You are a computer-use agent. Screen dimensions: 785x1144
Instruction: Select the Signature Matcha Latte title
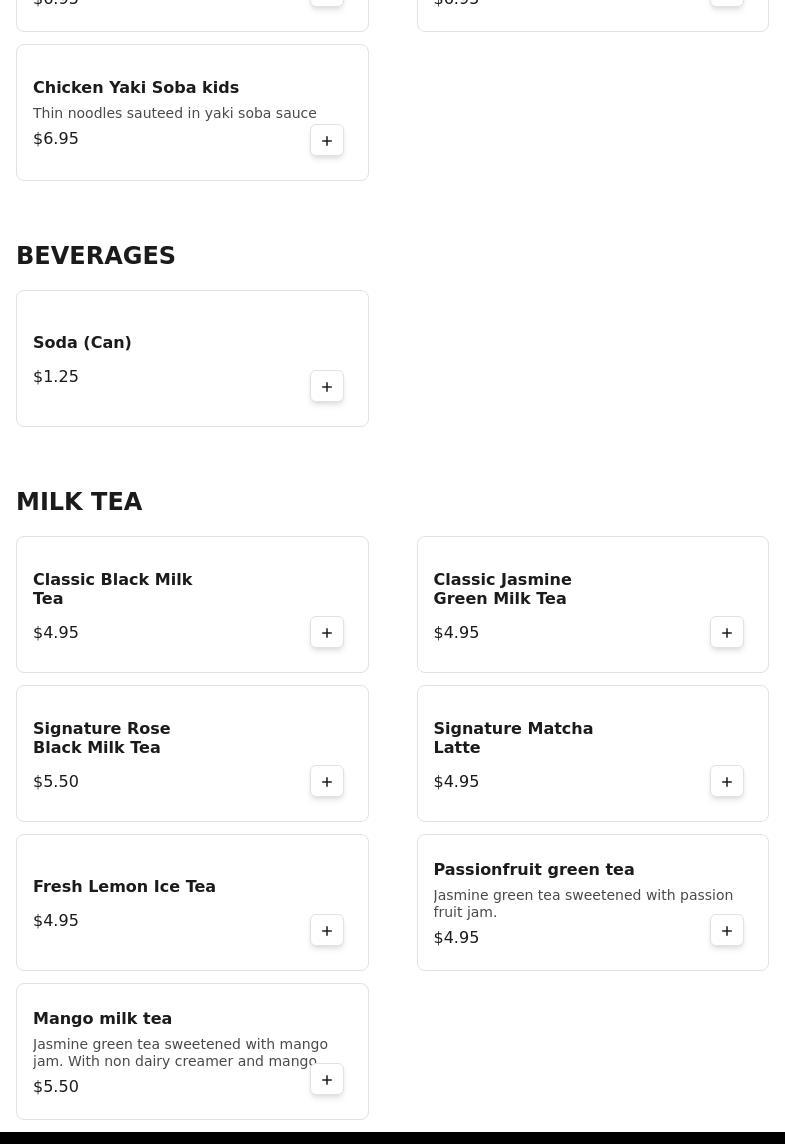[x=512, y=738]
